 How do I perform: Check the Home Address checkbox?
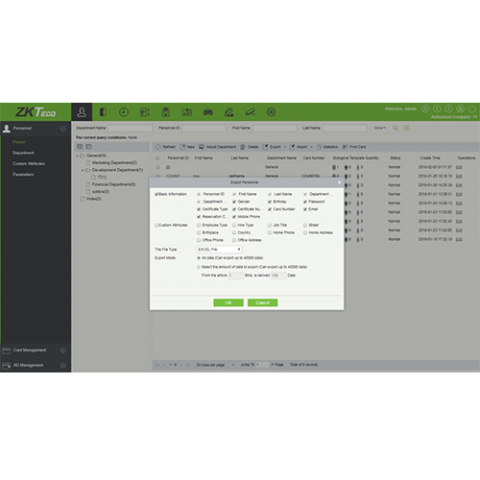[x=305, y=232]
